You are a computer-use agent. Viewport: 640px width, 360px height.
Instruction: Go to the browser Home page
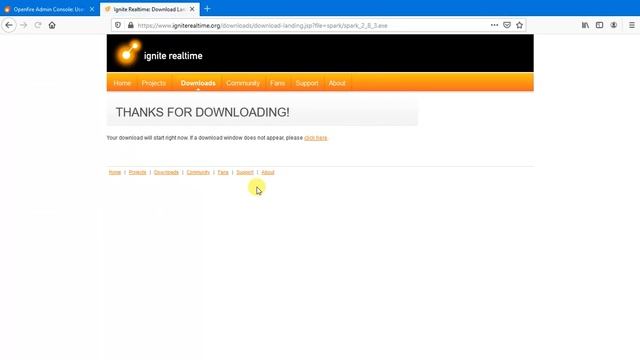tap(52, 25)
